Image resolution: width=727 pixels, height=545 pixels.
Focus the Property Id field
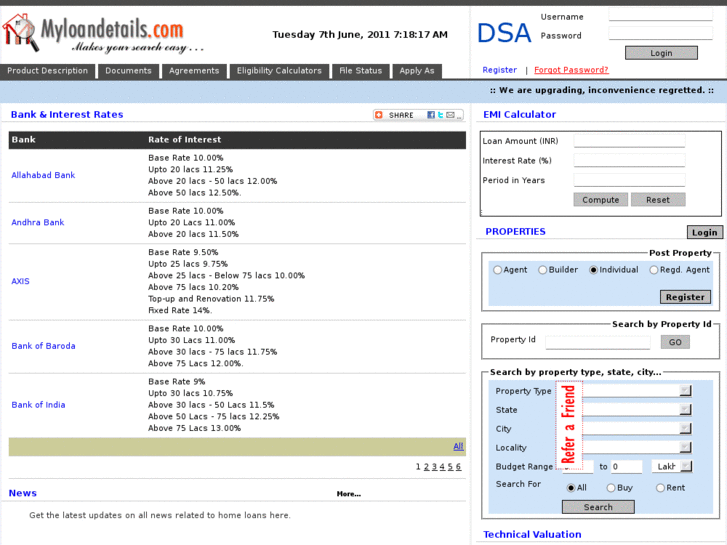coord(598,342)
